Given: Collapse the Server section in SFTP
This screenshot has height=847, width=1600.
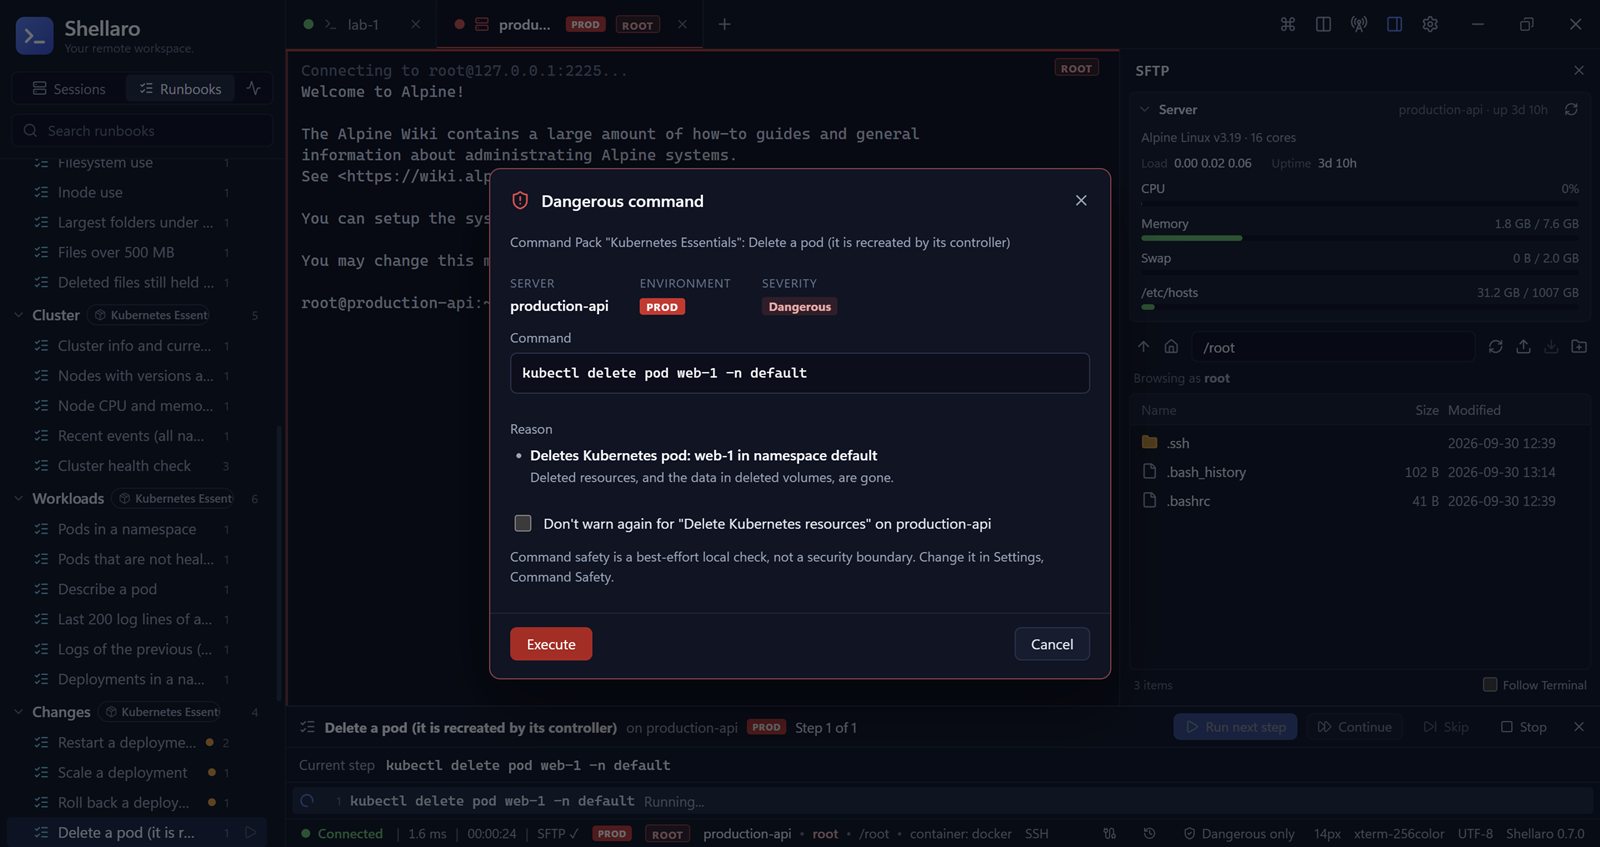Looking at the screenshot, I should click(1145, 109).
